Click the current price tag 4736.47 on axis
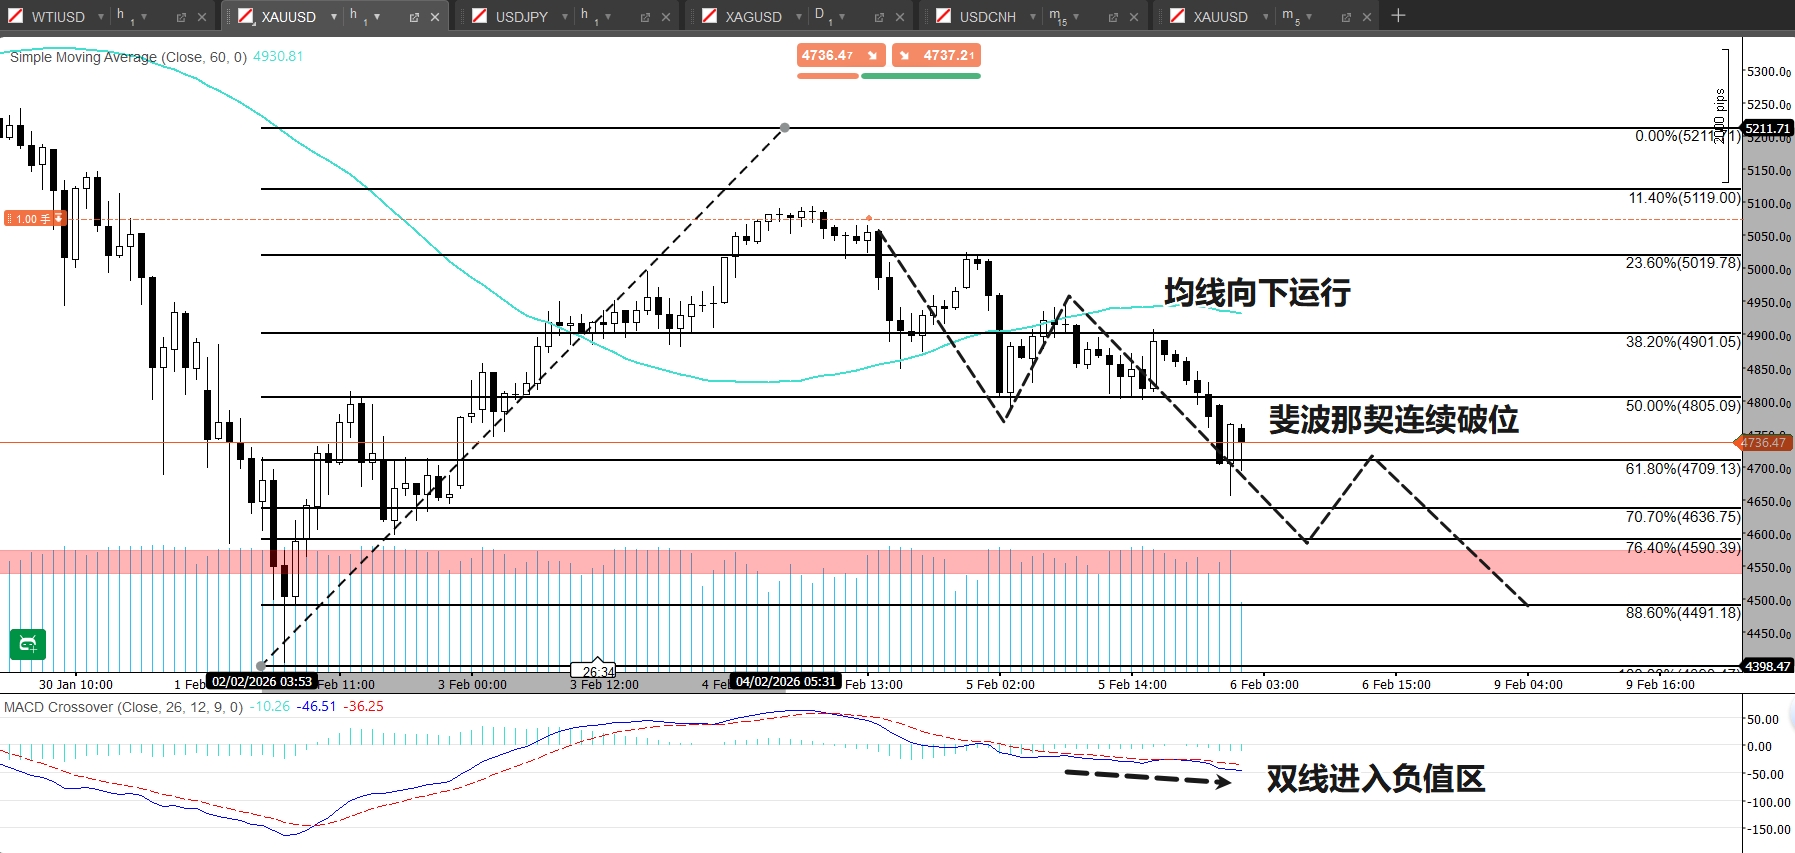This screenshot has height=853, width=1795. click(x=1763, y=443)
